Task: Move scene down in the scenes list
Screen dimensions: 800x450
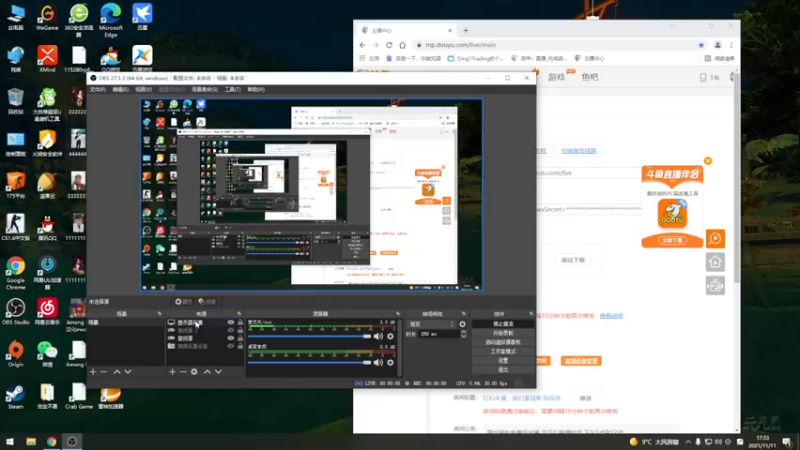Action: coord(128,372)
